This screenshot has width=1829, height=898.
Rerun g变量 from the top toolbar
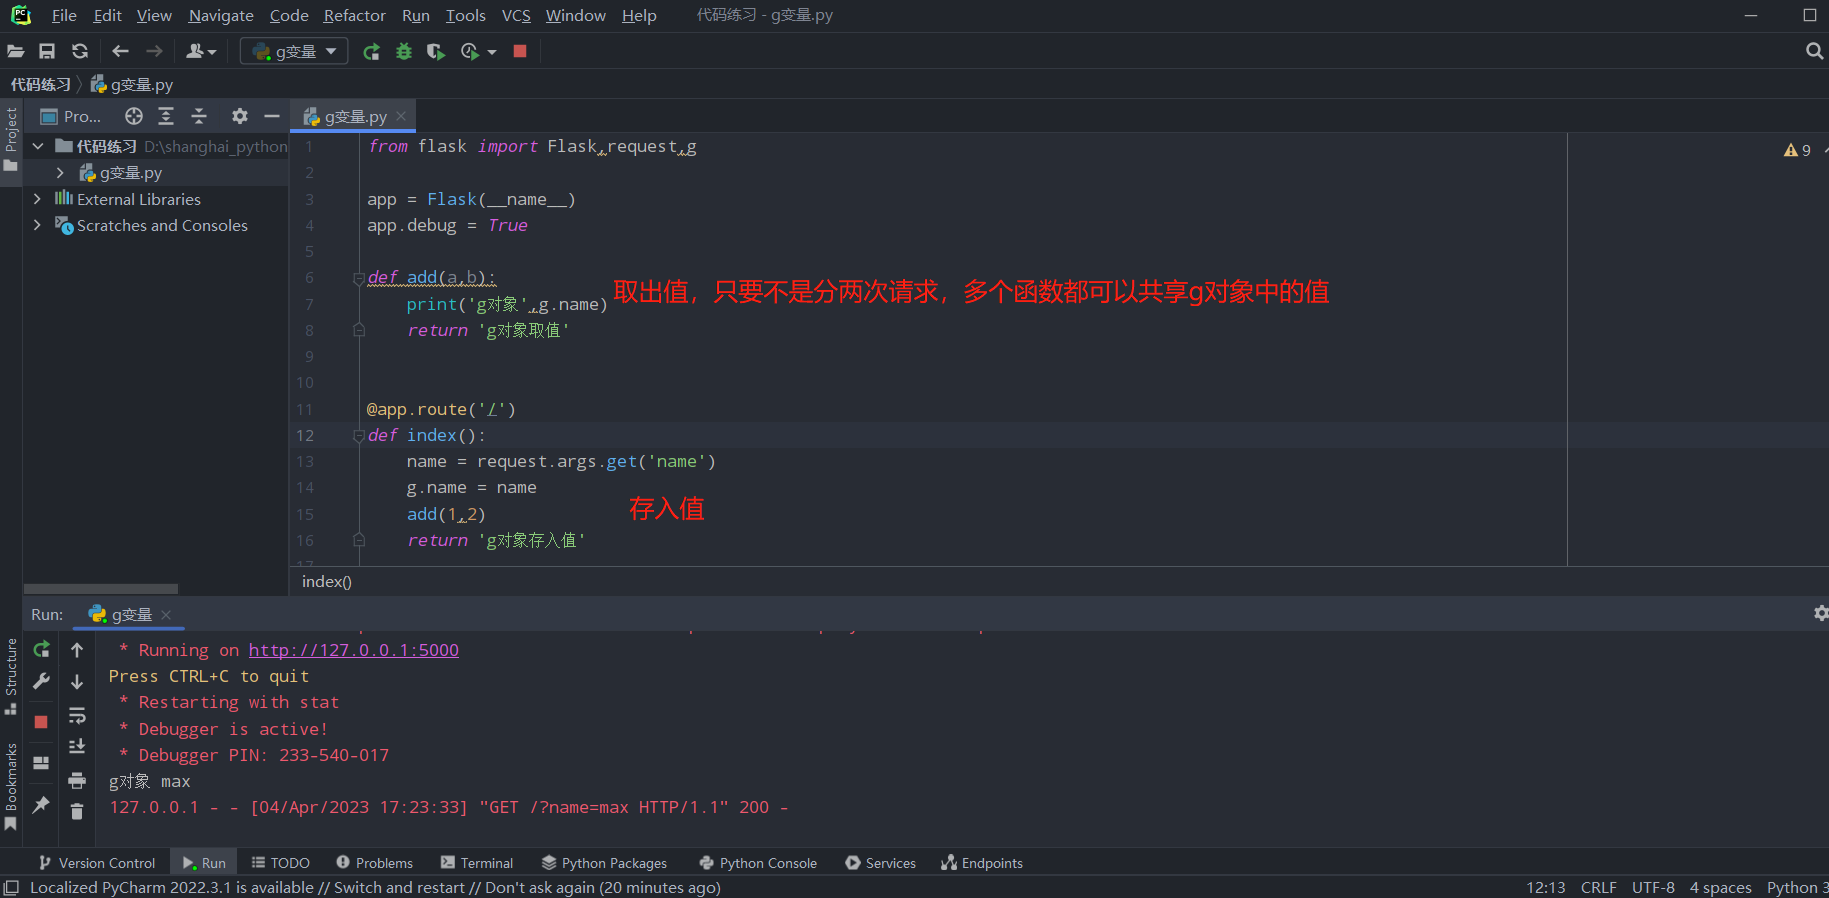pyautogui.click(x=371, y=51)
